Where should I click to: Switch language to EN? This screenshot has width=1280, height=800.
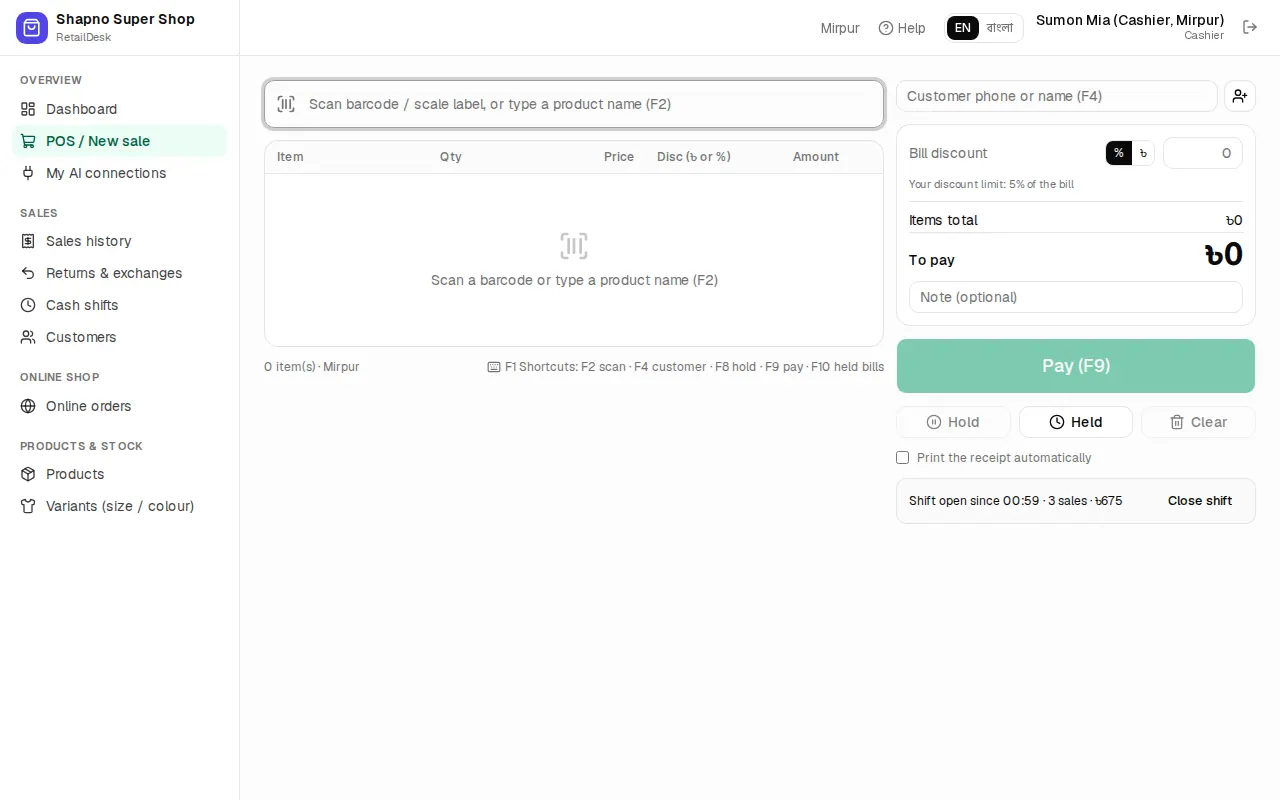pyautogui.click(x=963, y=28)
